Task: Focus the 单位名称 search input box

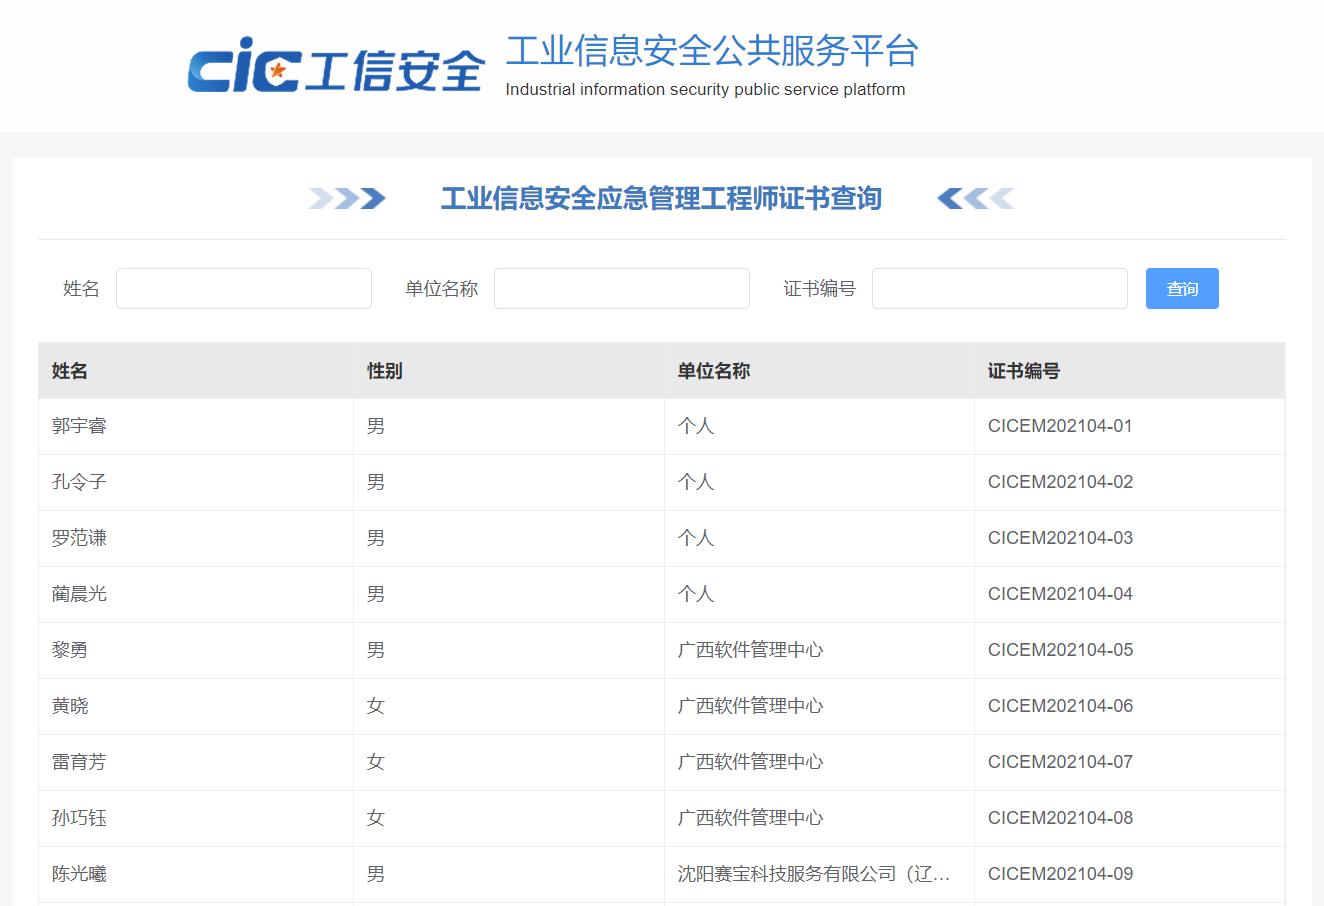Action: 621,289
